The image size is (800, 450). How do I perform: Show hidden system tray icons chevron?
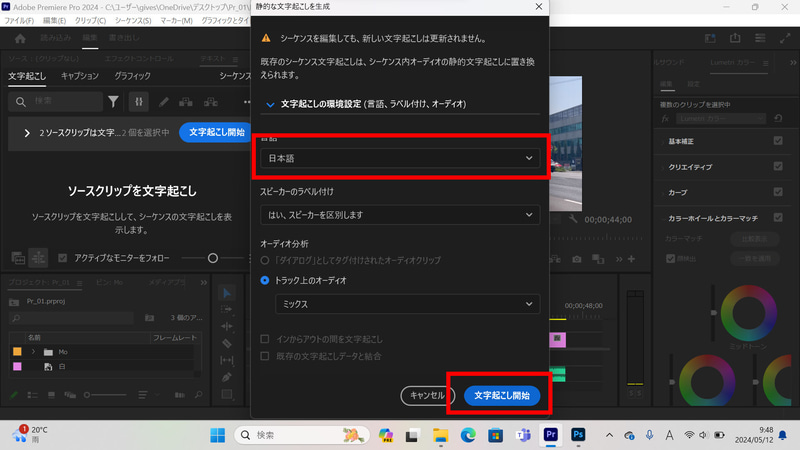609,435
